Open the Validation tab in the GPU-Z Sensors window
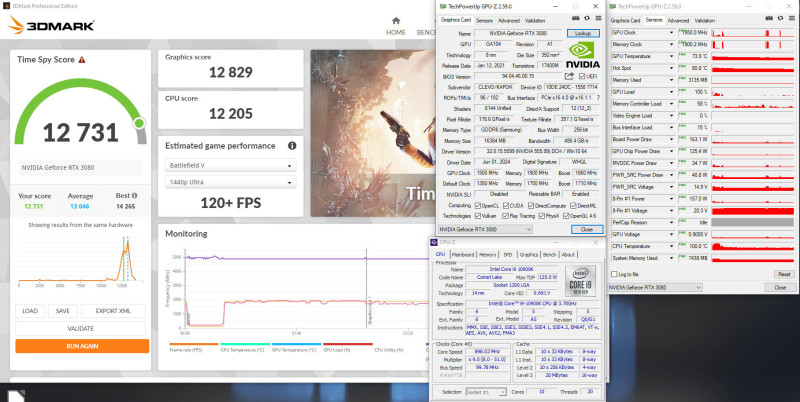The width and height of the screenshot is (800, 402). pos(704,21)
